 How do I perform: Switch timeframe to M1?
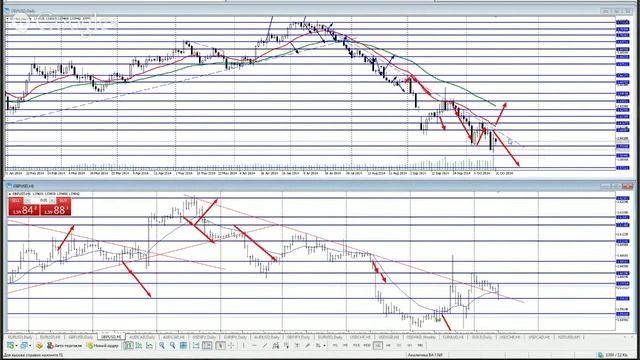[x=335, y=345]
